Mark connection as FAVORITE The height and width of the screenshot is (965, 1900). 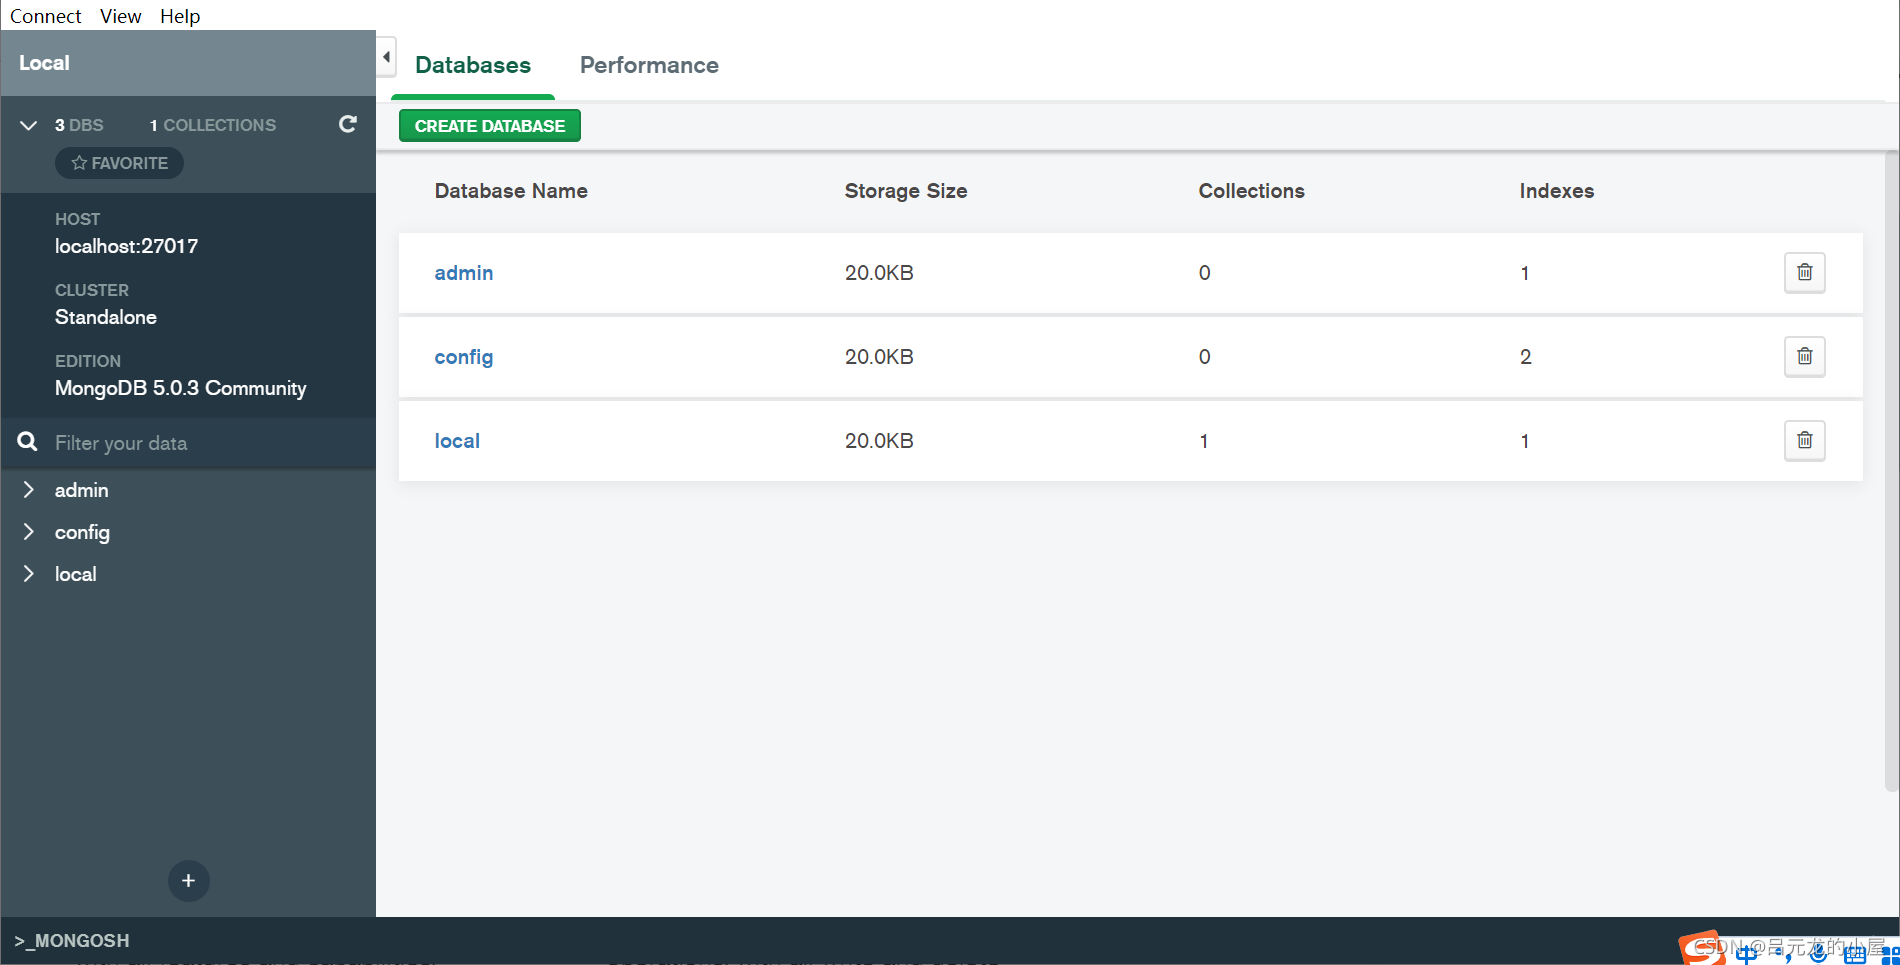point(119,163)
